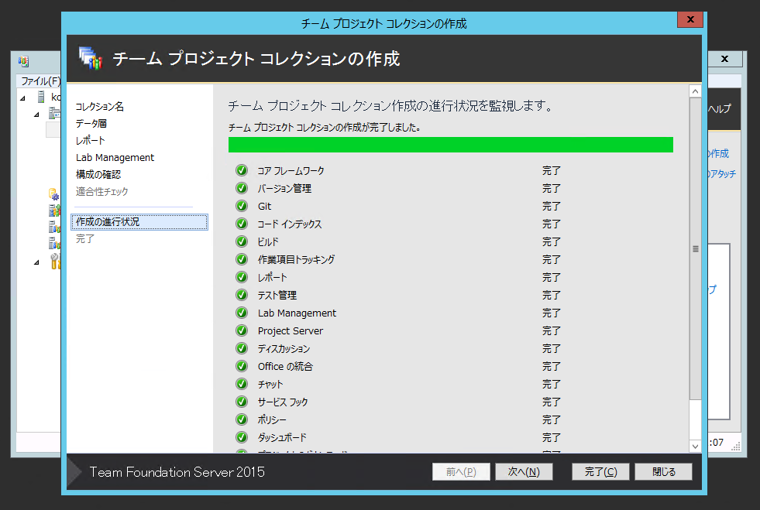Select データ層 step in wizard sidebar
Screen dimensions: 760x510
click(x=91, y=123)
